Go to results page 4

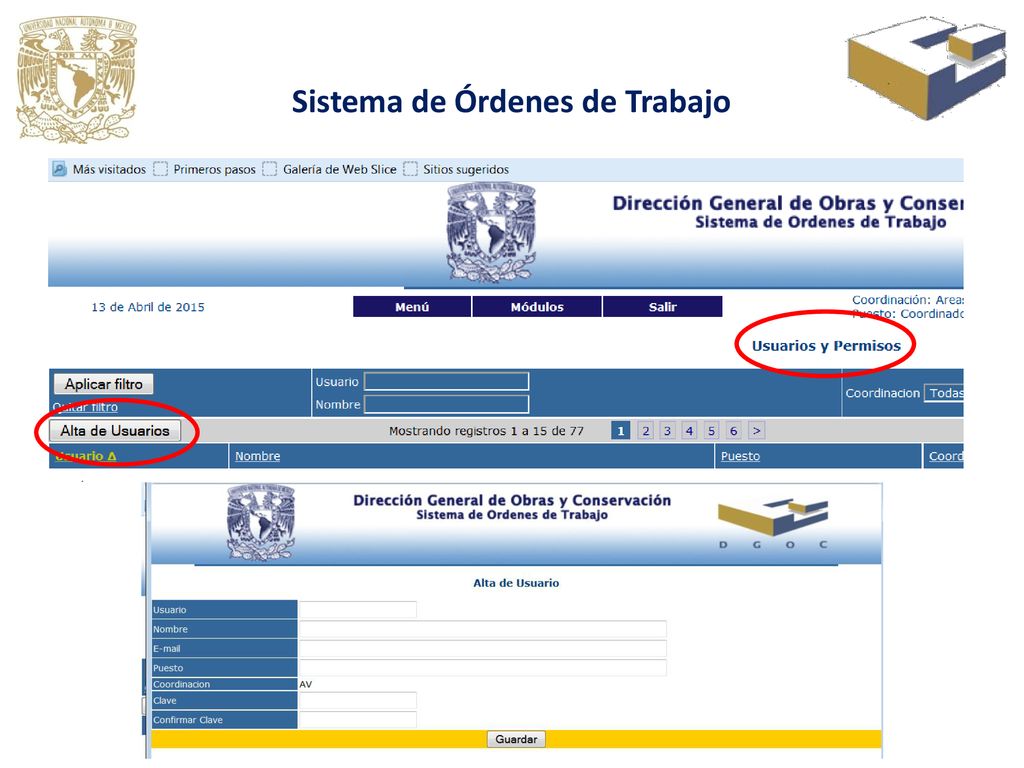click(x=689, y=431)
